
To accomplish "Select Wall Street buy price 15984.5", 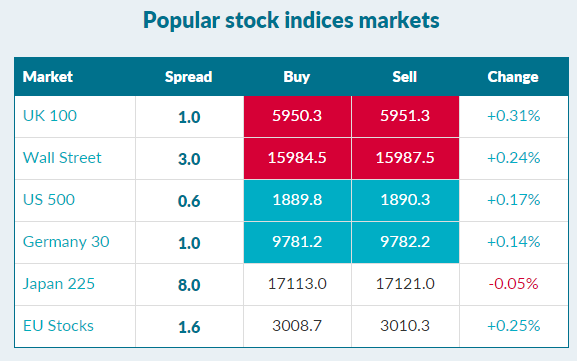I will point(297,159).
